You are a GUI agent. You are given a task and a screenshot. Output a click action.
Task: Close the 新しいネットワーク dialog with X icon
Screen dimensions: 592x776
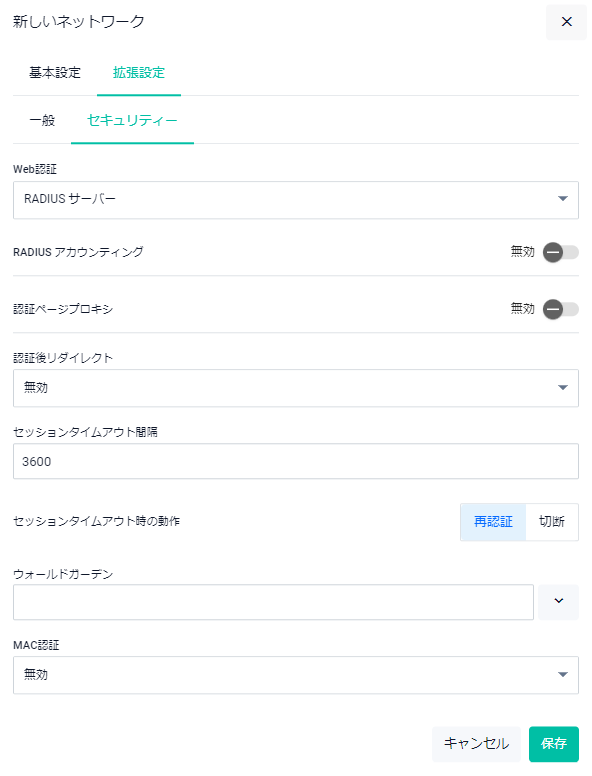(x=566, y=21)
